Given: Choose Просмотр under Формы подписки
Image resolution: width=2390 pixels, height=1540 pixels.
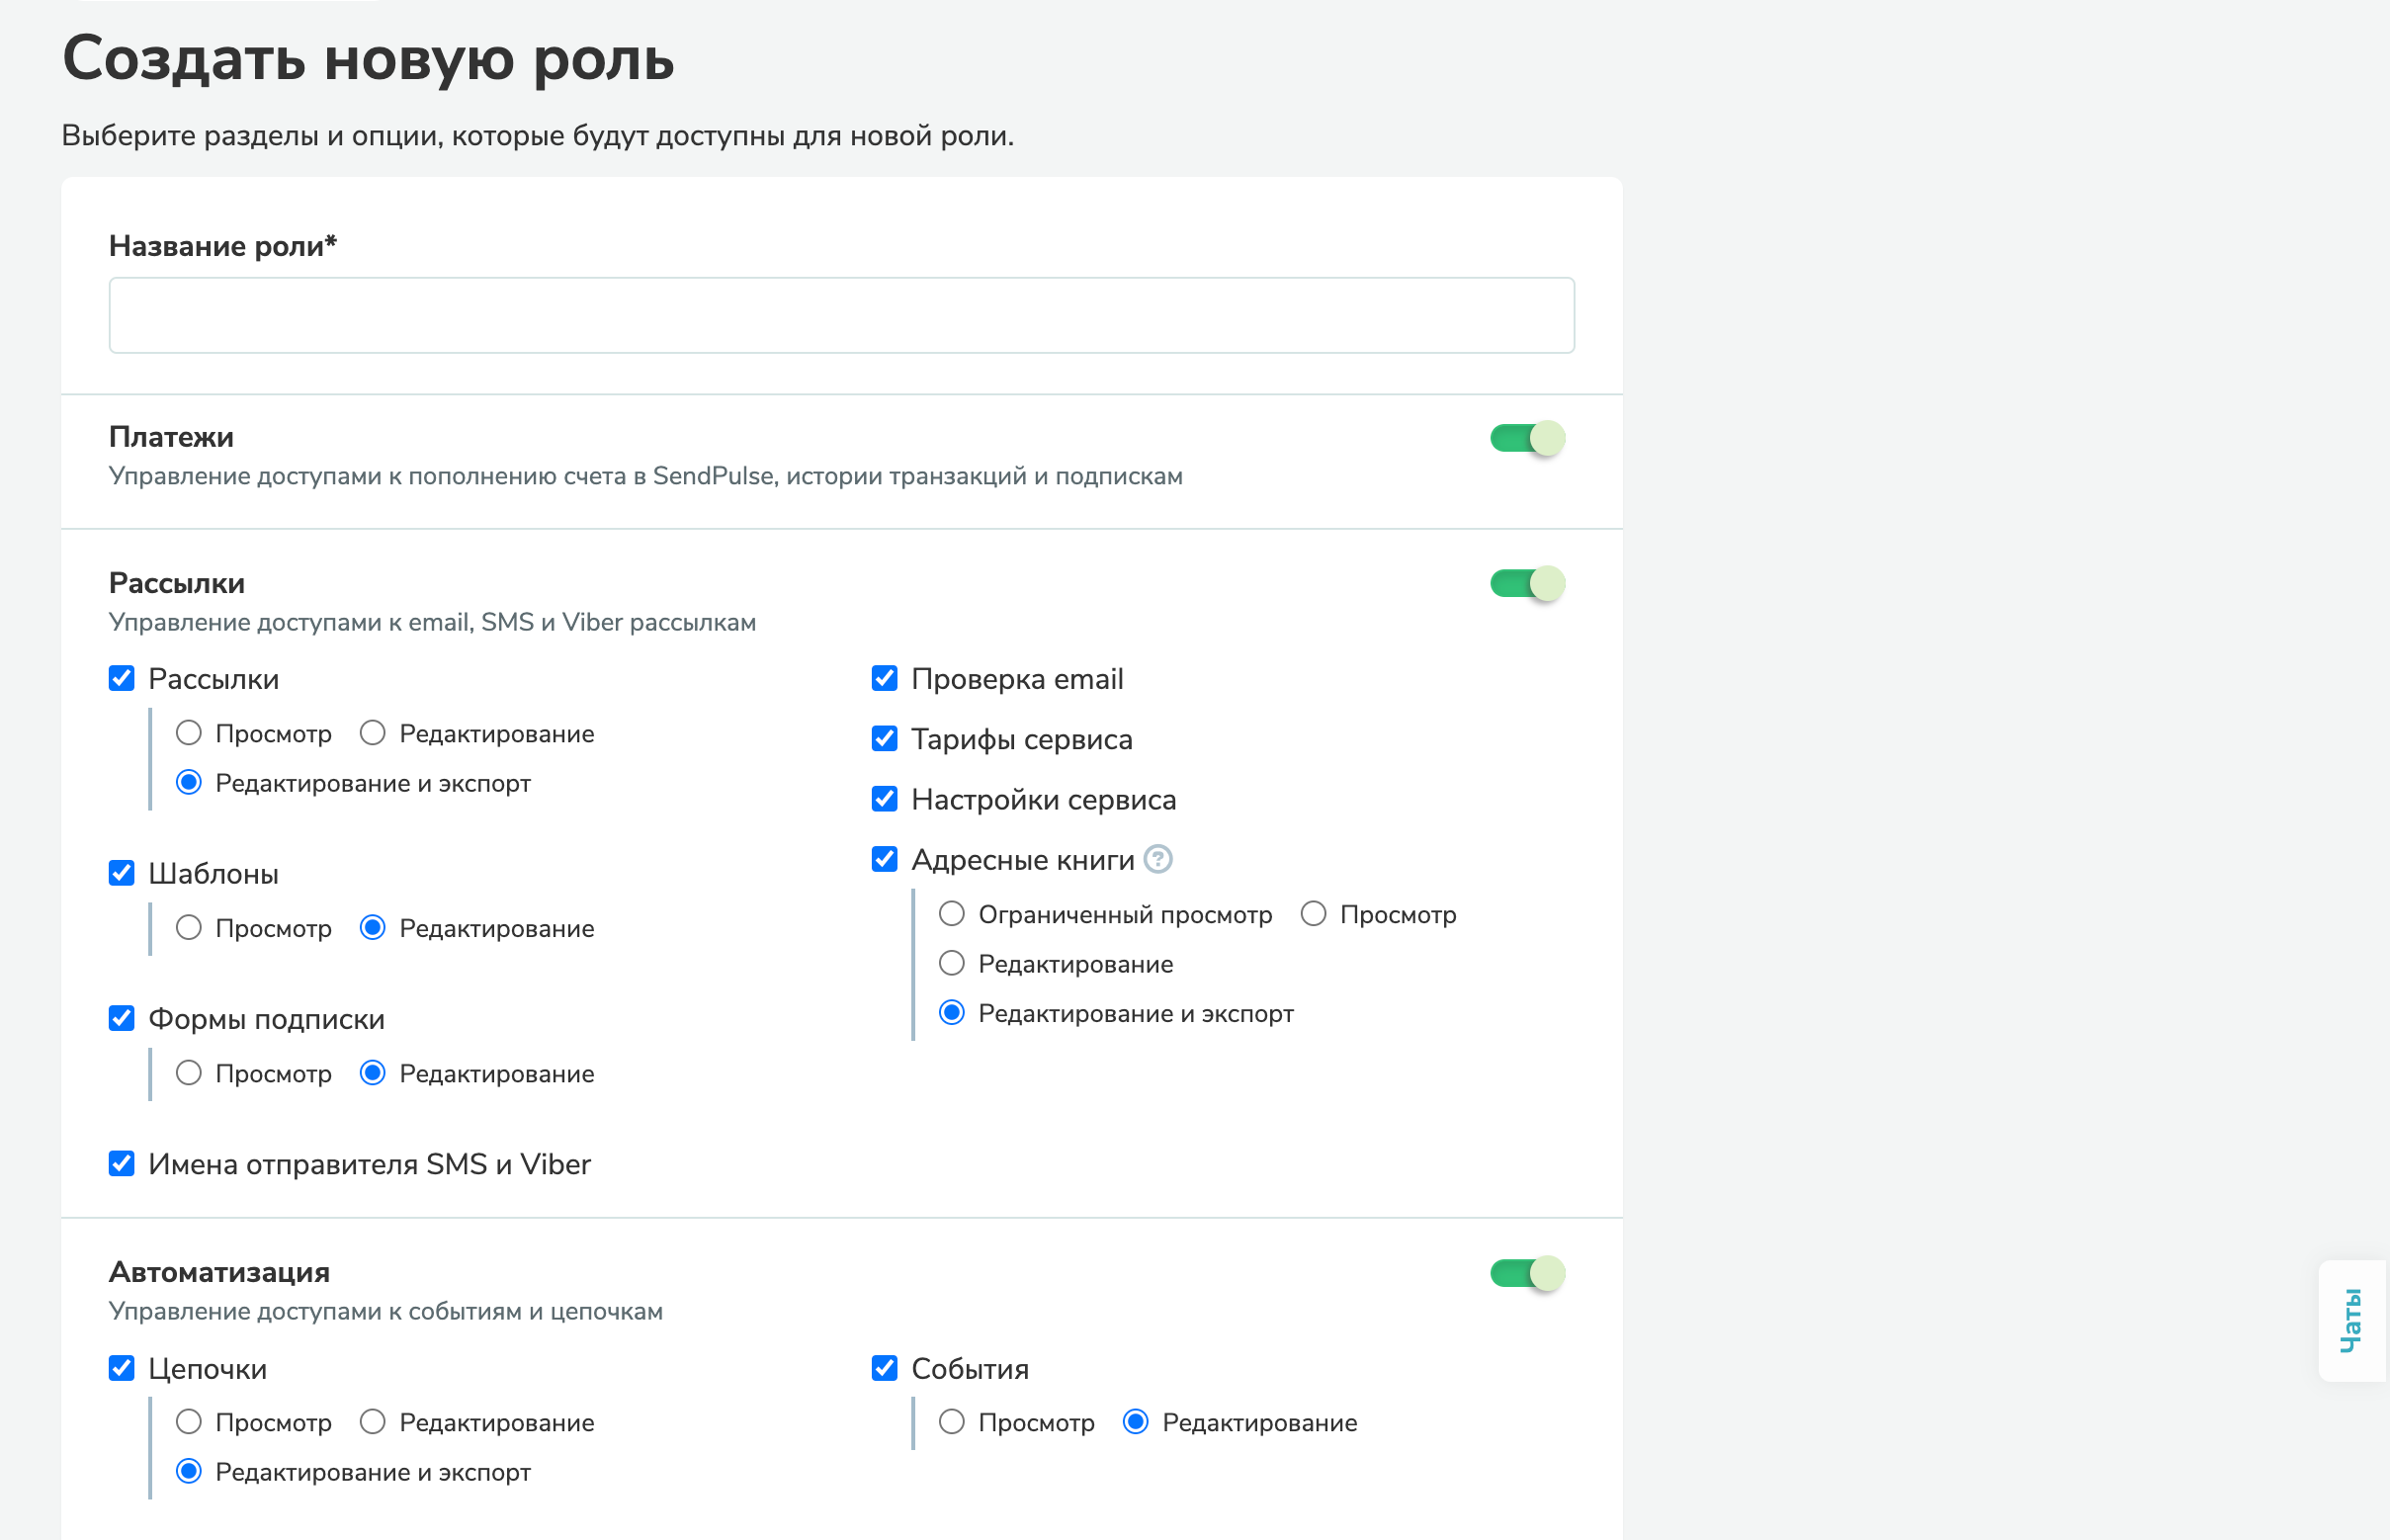Looking at the screenshot, I should pyautogui.click(x=189, y=1073).
